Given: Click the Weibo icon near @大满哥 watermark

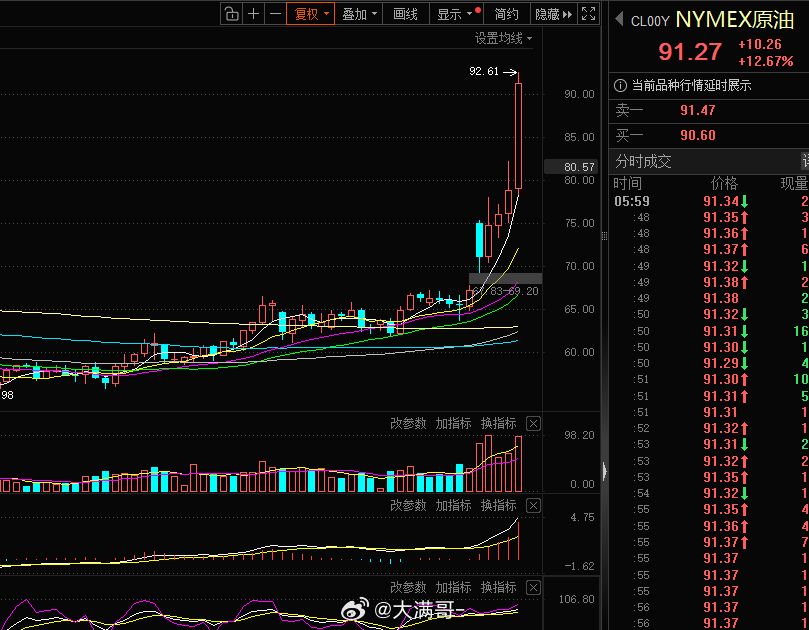Looking at the screenshot, I should click(x=355, y=608).
